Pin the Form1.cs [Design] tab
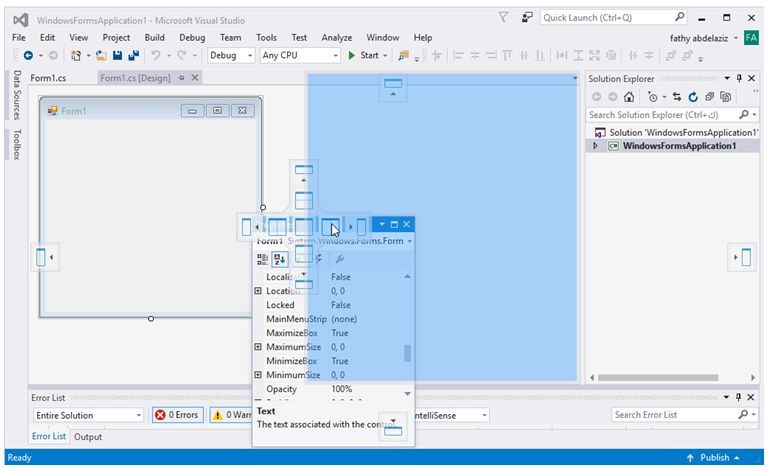The image size is (768, 467). click(182, 78)
